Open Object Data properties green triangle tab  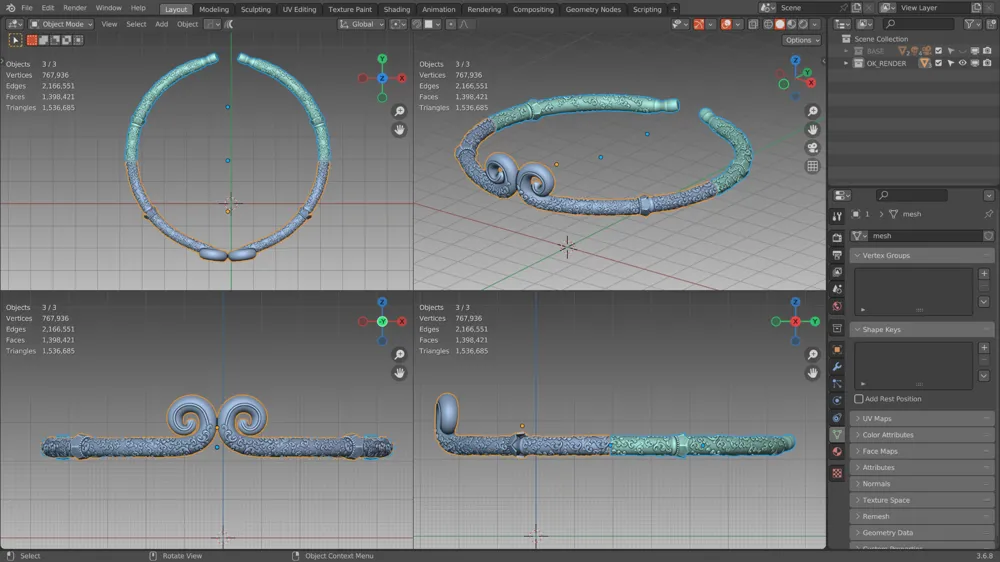point(837,434)
